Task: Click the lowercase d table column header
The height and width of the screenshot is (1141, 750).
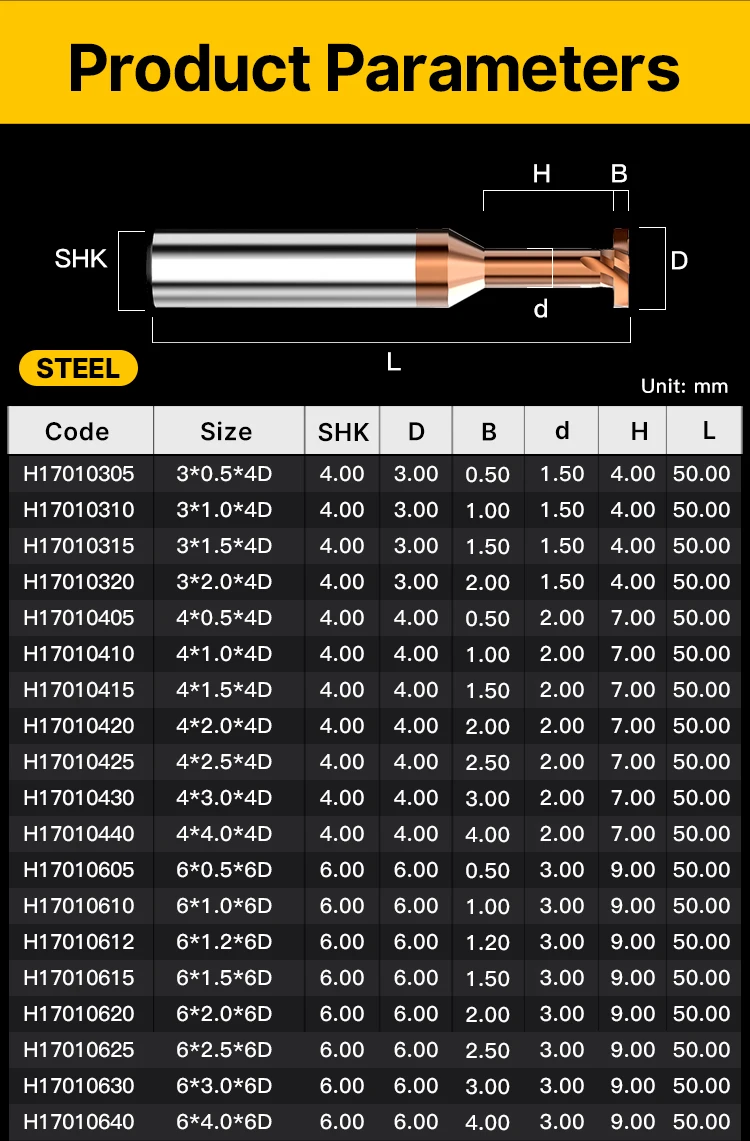Action: (x=562, y=431)
